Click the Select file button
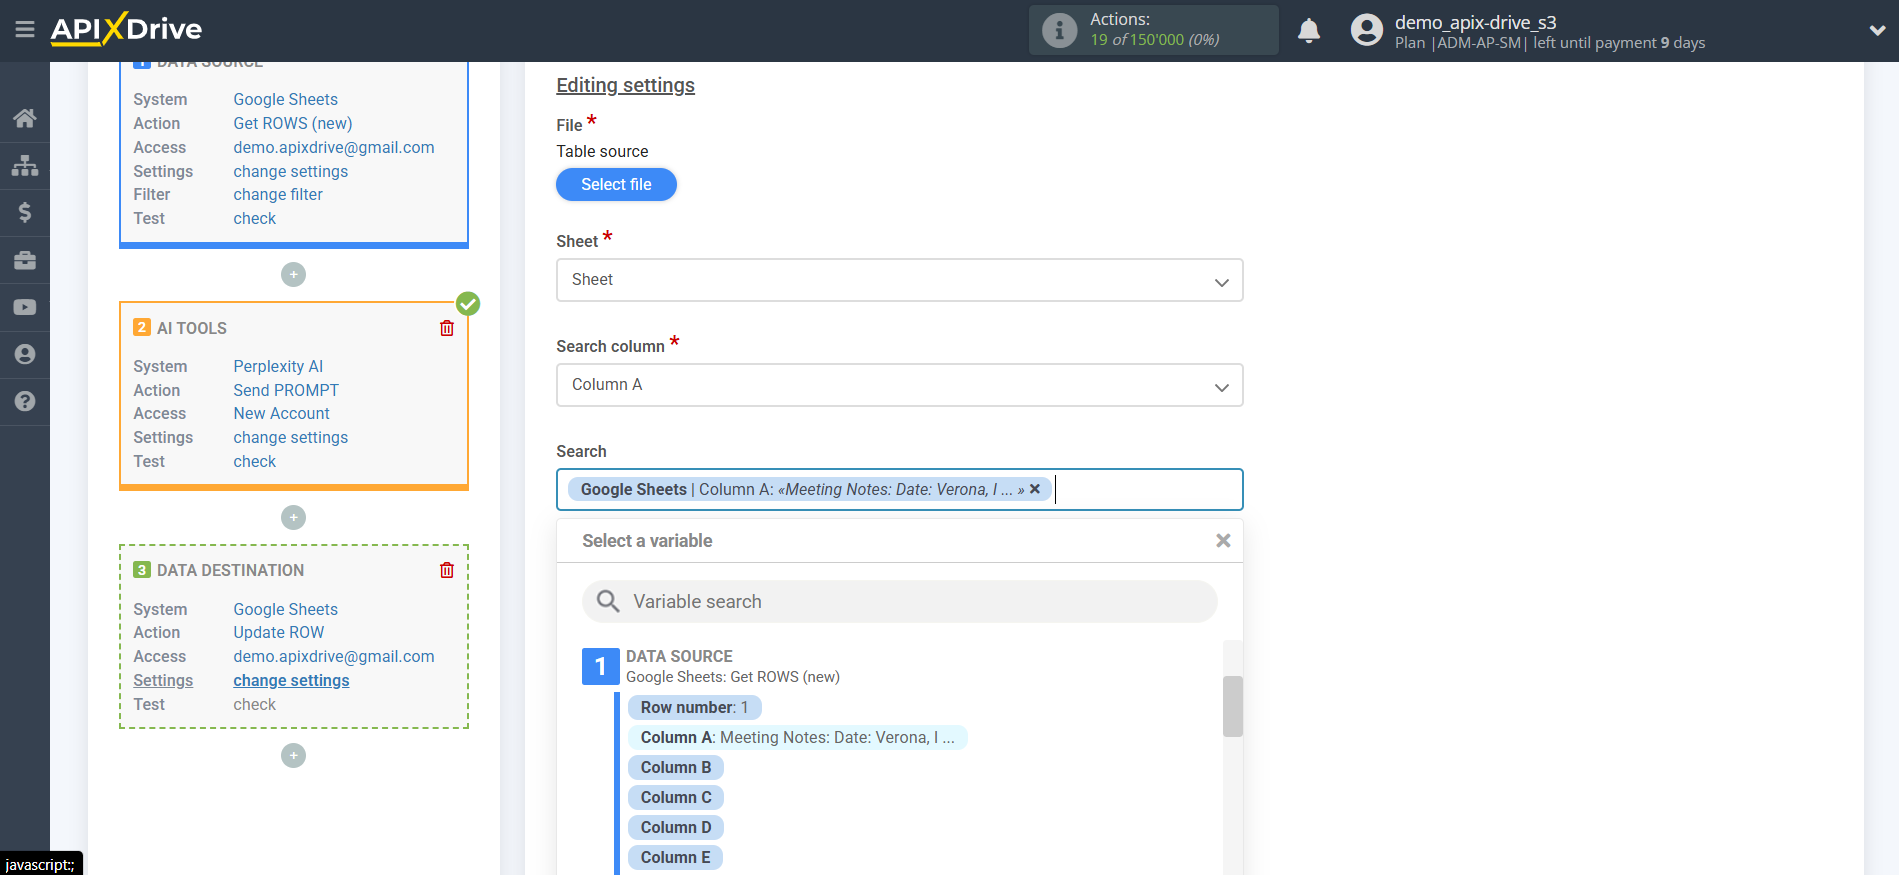This screenshot has height=875, width=1899. (x=616, y=184)
